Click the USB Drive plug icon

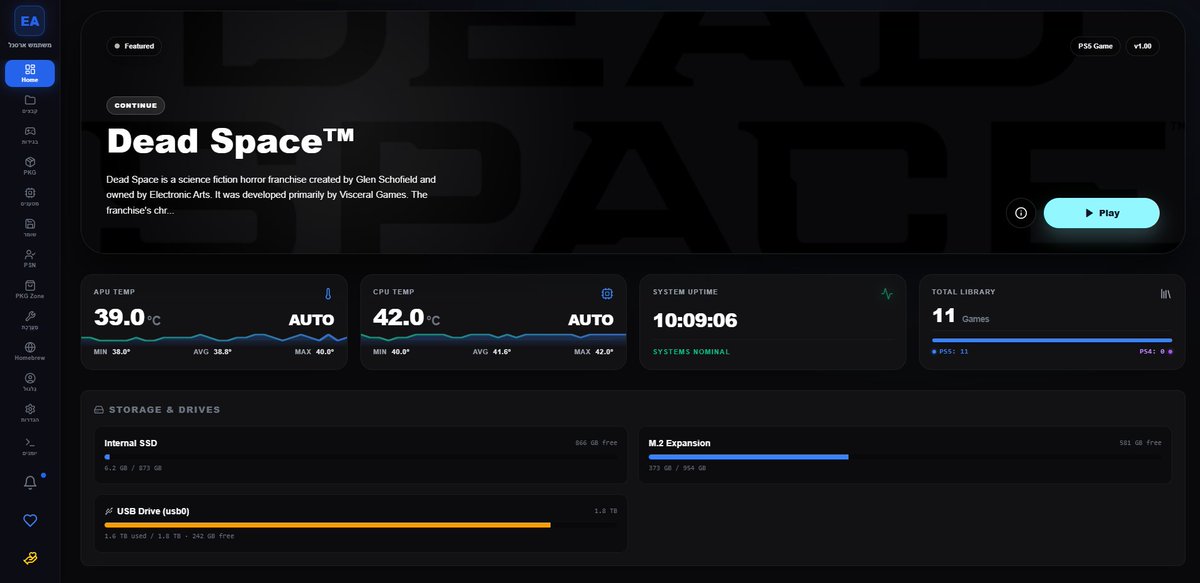[109, 511]
